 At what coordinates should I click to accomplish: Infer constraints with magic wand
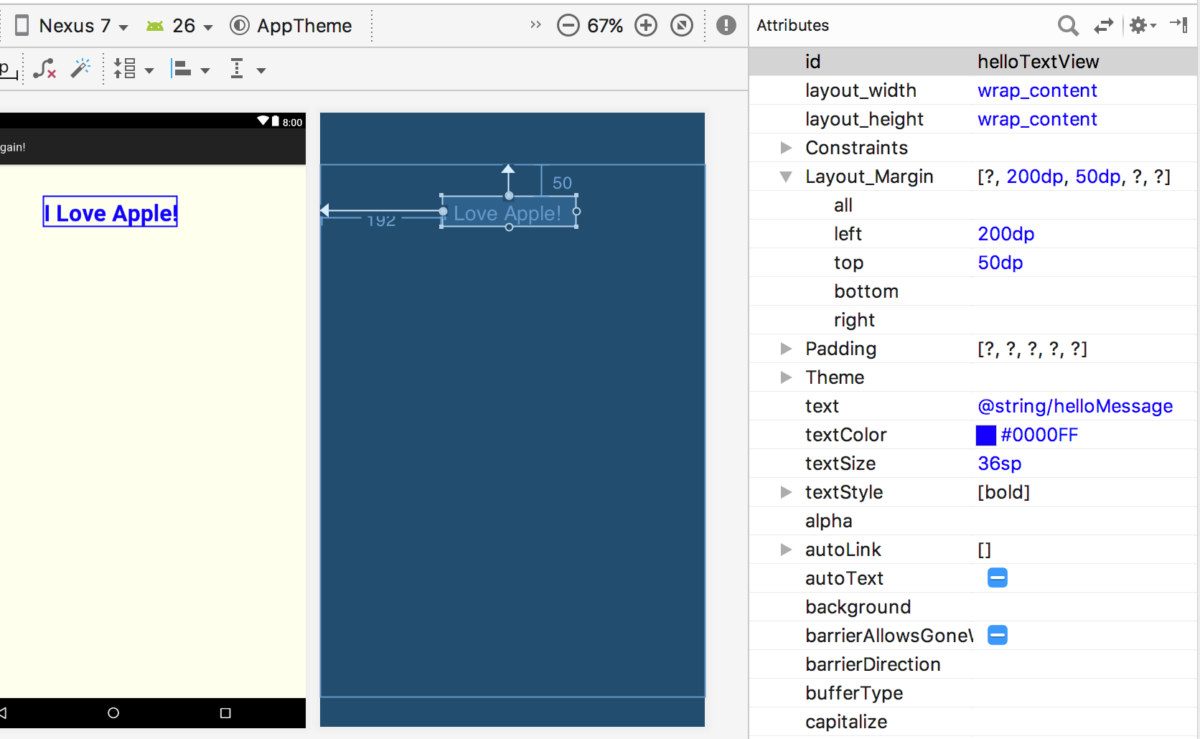coord(81,68)
